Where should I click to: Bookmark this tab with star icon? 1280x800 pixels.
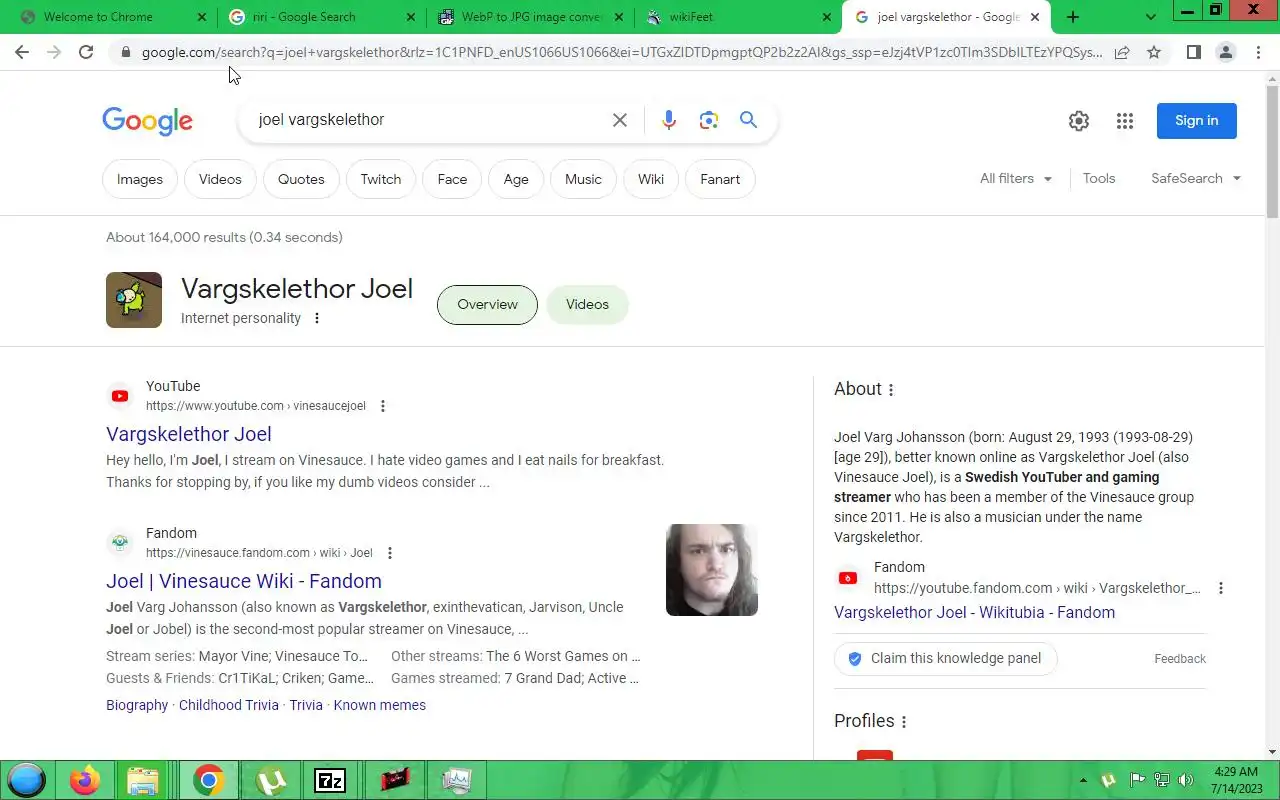(1154, 52)
